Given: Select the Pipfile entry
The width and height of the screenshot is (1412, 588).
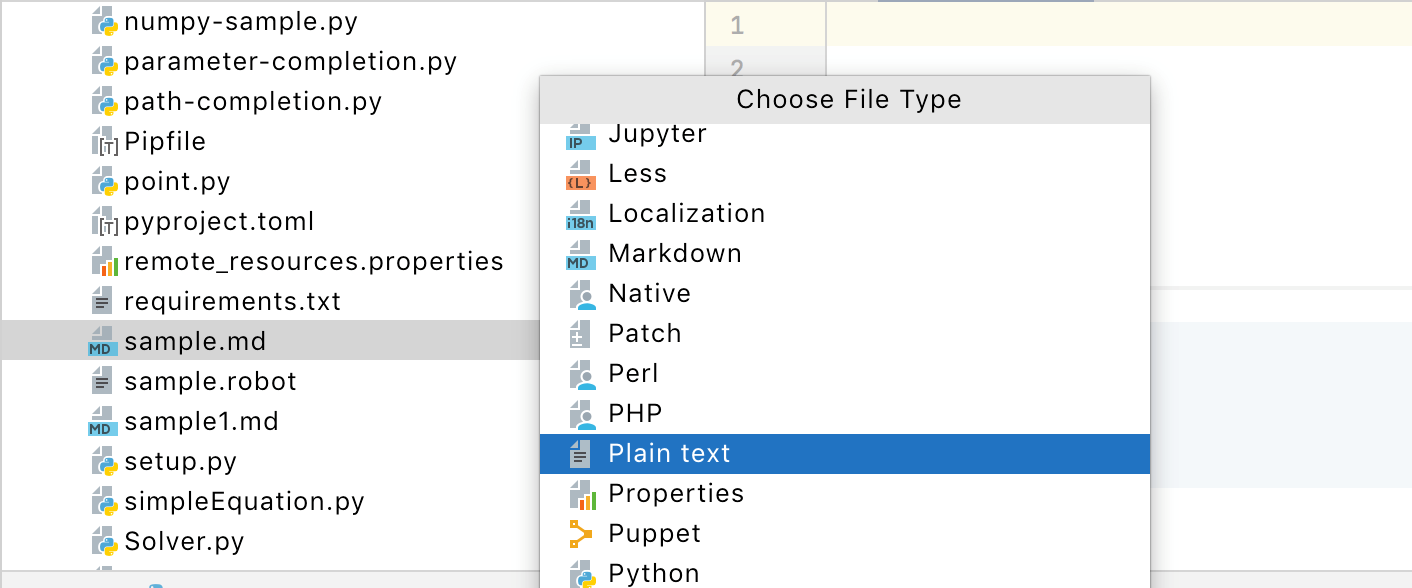Looking at the screenshot, I should coord(163,141).
